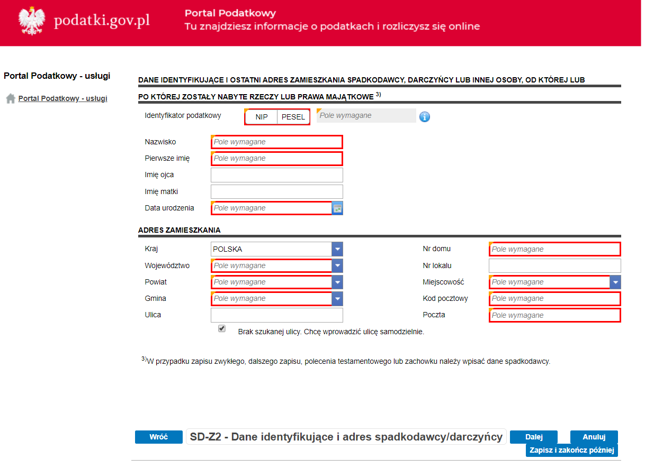This screenshot has height=468, width=645.
Task: Click the podatki.gov.pl site title
Action: 102,21
